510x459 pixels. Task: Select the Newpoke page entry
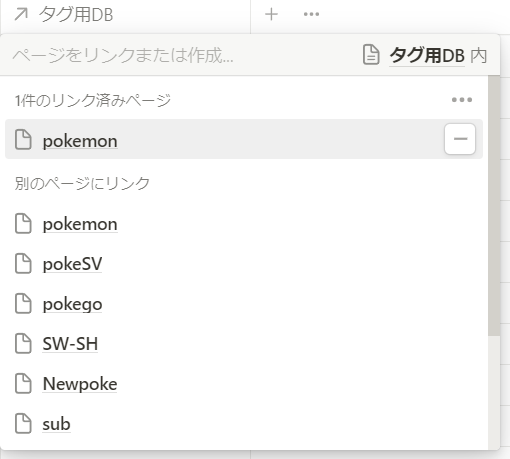244,384
